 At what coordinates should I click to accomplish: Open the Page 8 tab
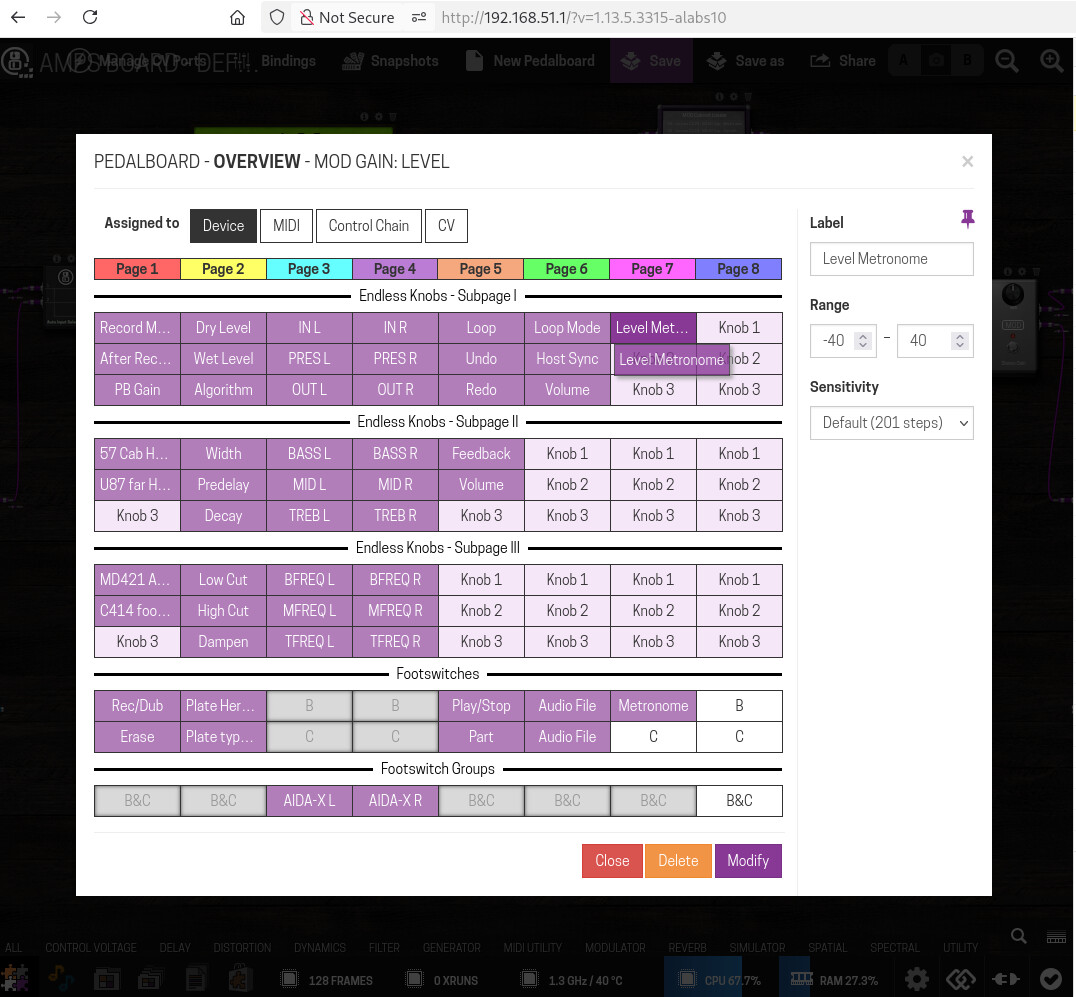click(x=738, y=268)
